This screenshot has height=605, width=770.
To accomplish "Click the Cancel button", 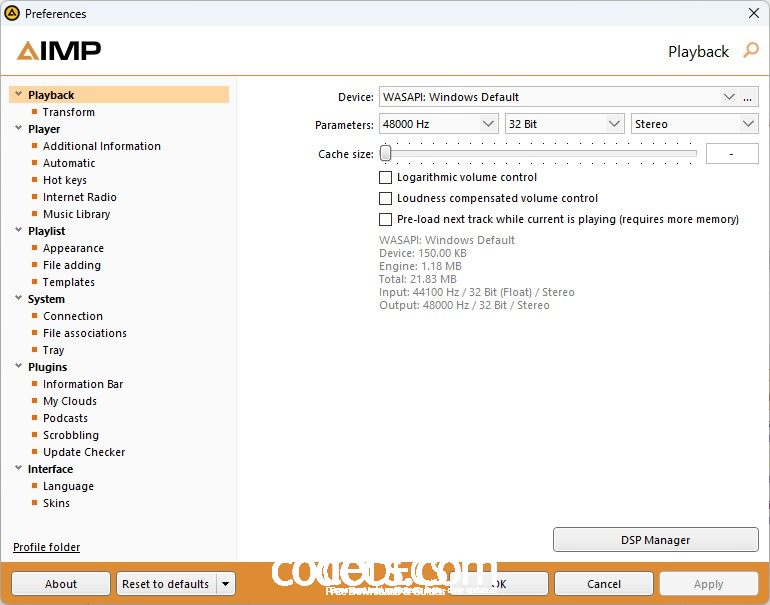I will [x=604, y=584].
